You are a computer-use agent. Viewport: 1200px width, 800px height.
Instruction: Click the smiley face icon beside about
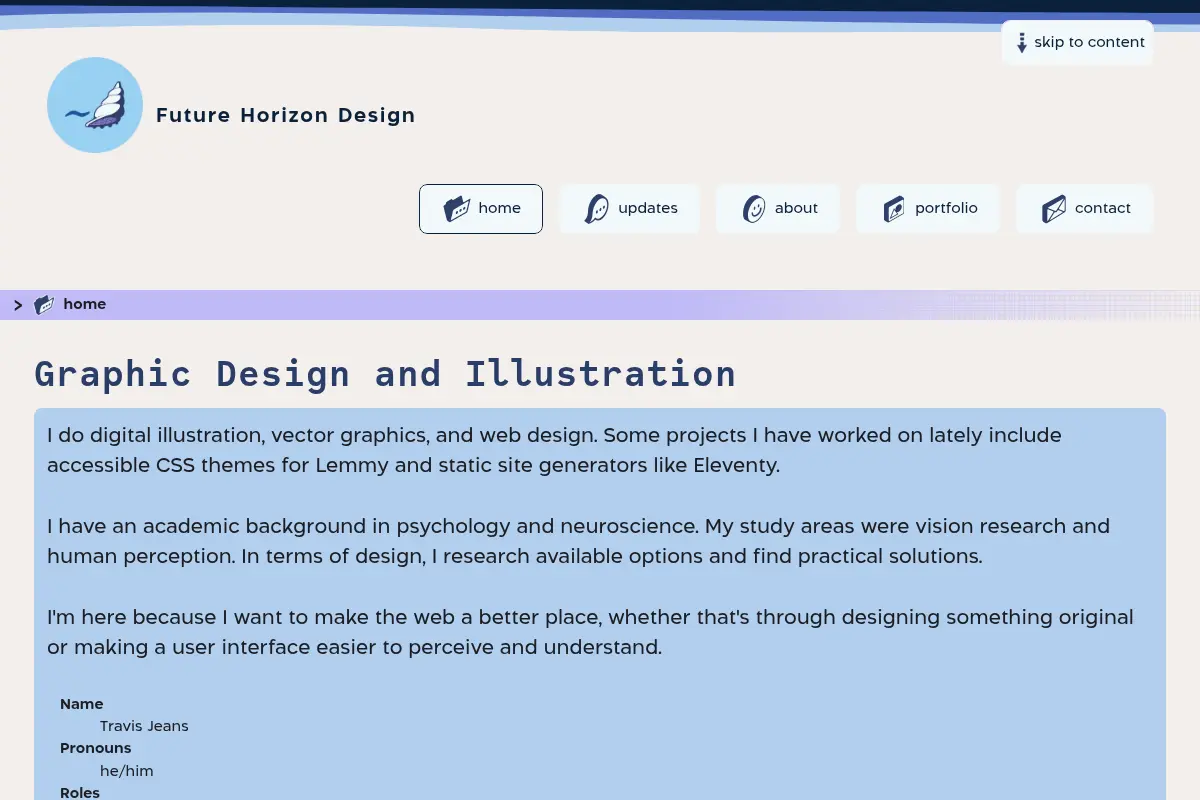point(754,209)
